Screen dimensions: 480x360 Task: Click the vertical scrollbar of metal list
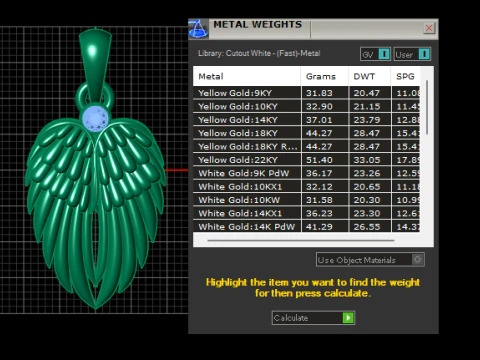(427, 107)
